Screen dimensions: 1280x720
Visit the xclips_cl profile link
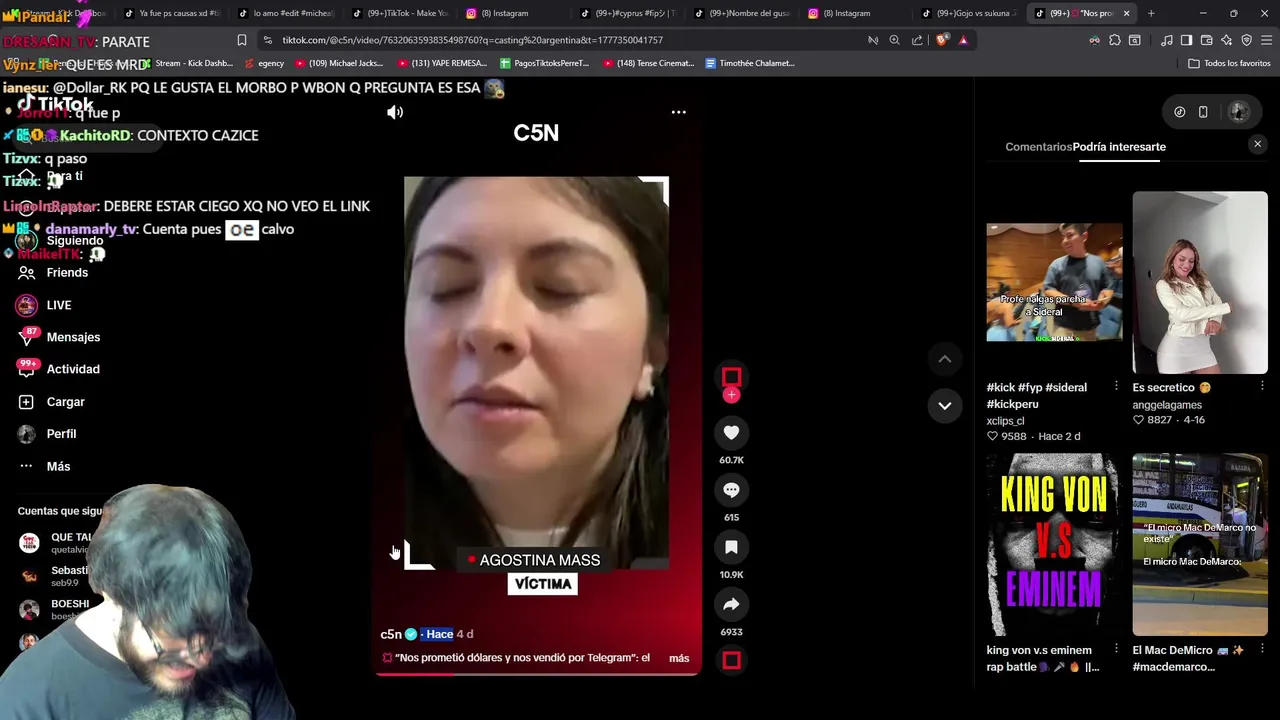coord(1005,421)
